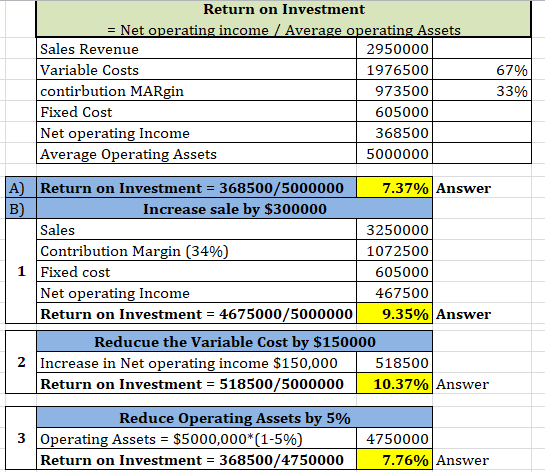
Task: Select the 'Net operating Income' label in section 1
Action: [x=196, y=292]
